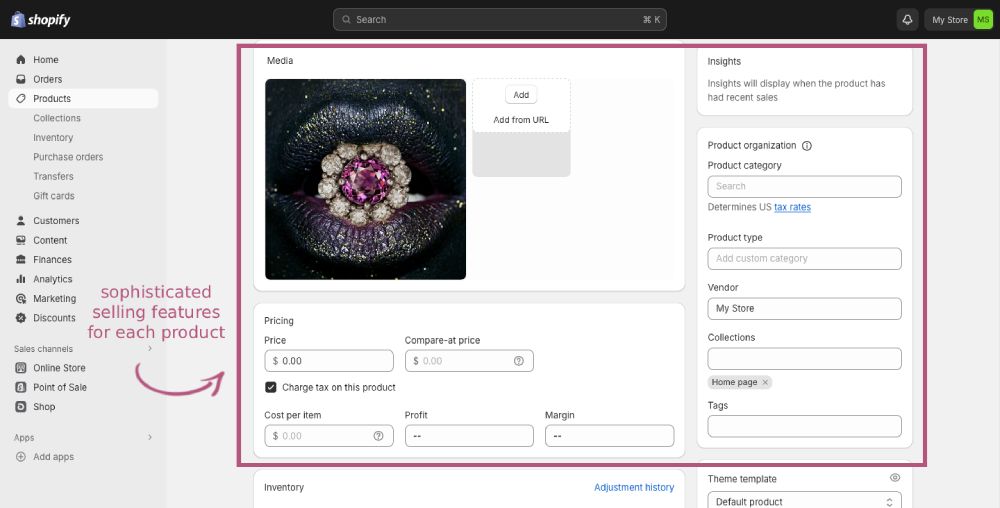Click the Margin field
Image resolution: width=1000 pixels, height=508 pixels.
[x=610, y=436]
